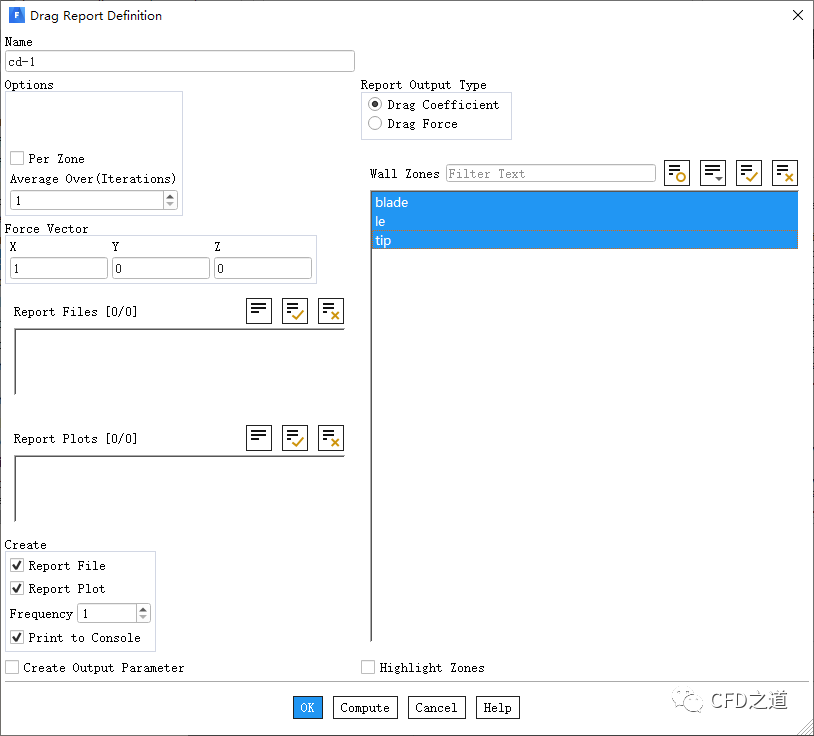Screen dimensions: 814x736
Task: Open Wall Zones list options dropdown
Action: [713, 173]
